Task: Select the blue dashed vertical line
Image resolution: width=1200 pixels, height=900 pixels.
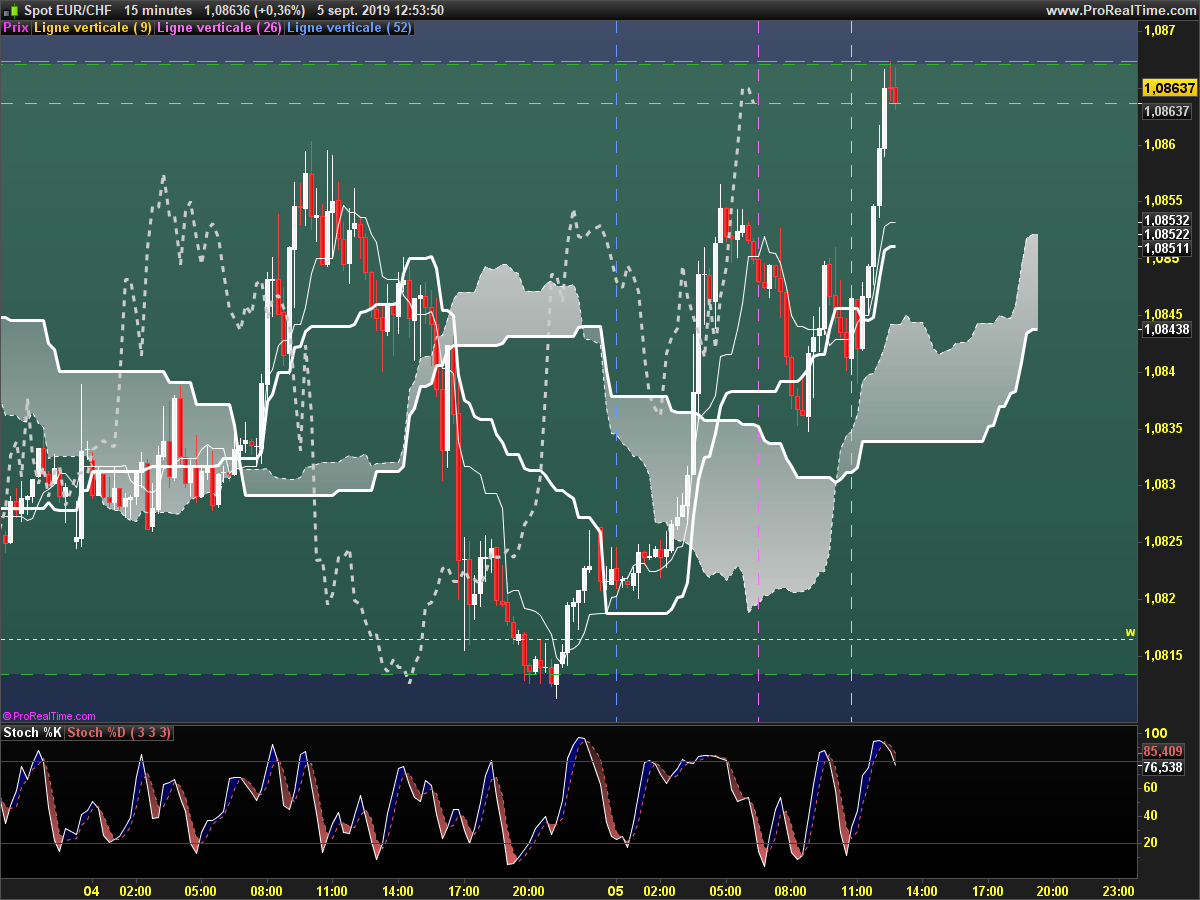Action: [616, 370]
